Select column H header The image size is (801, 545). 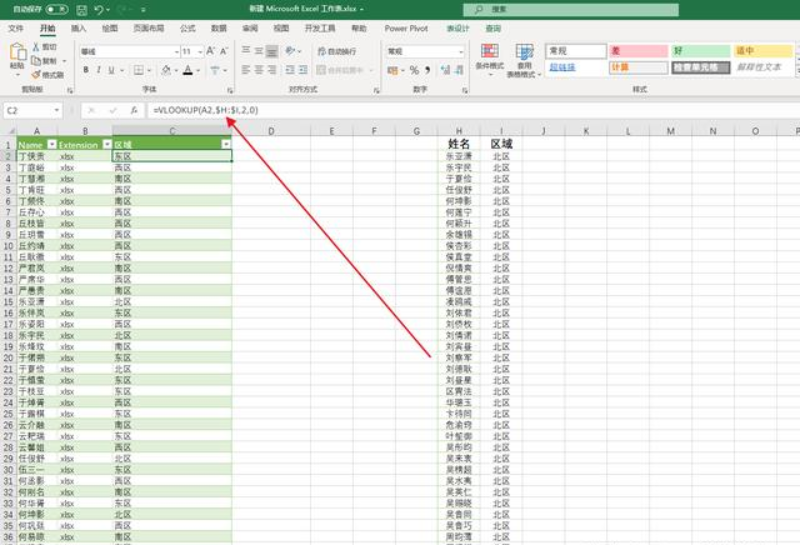coord(458,131)
